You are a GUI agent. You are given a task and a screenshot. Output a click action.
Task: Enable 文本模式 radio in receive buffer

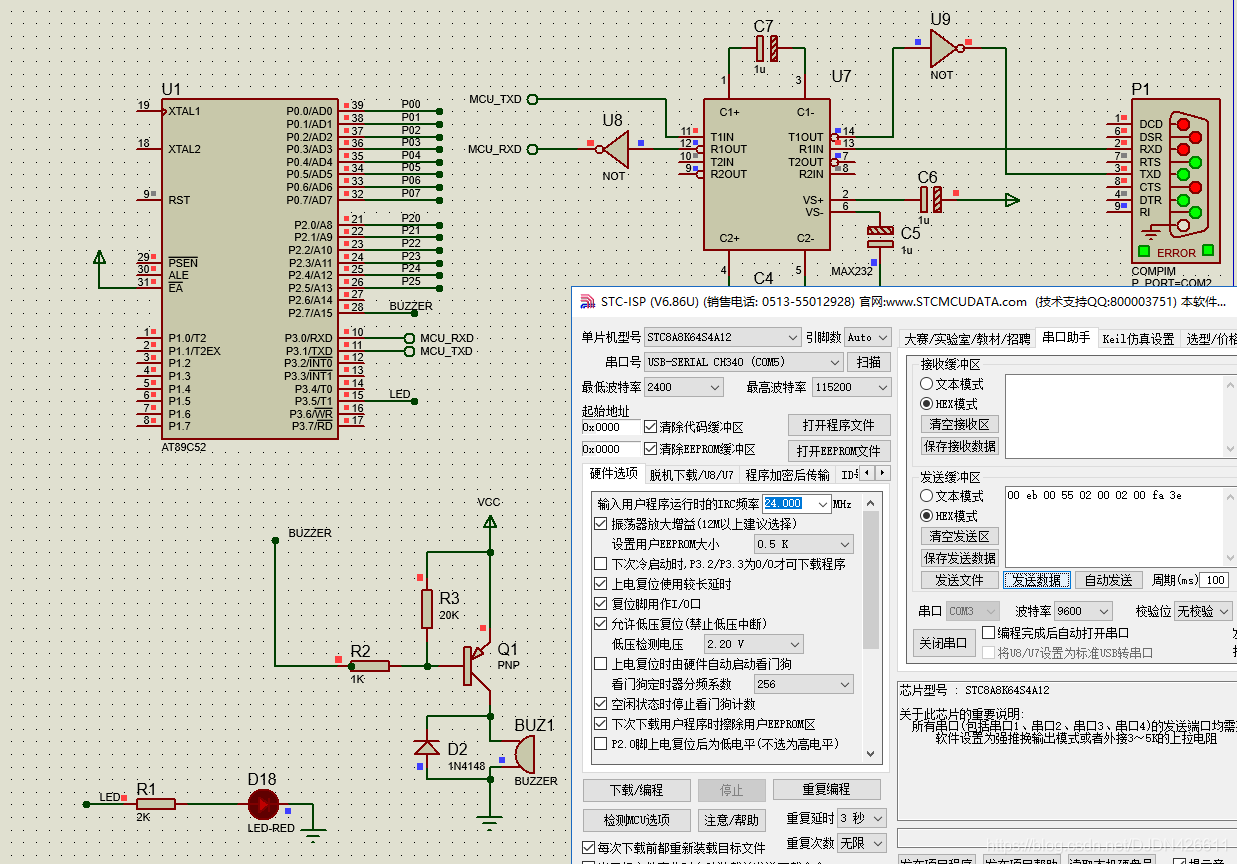[927, 384]
